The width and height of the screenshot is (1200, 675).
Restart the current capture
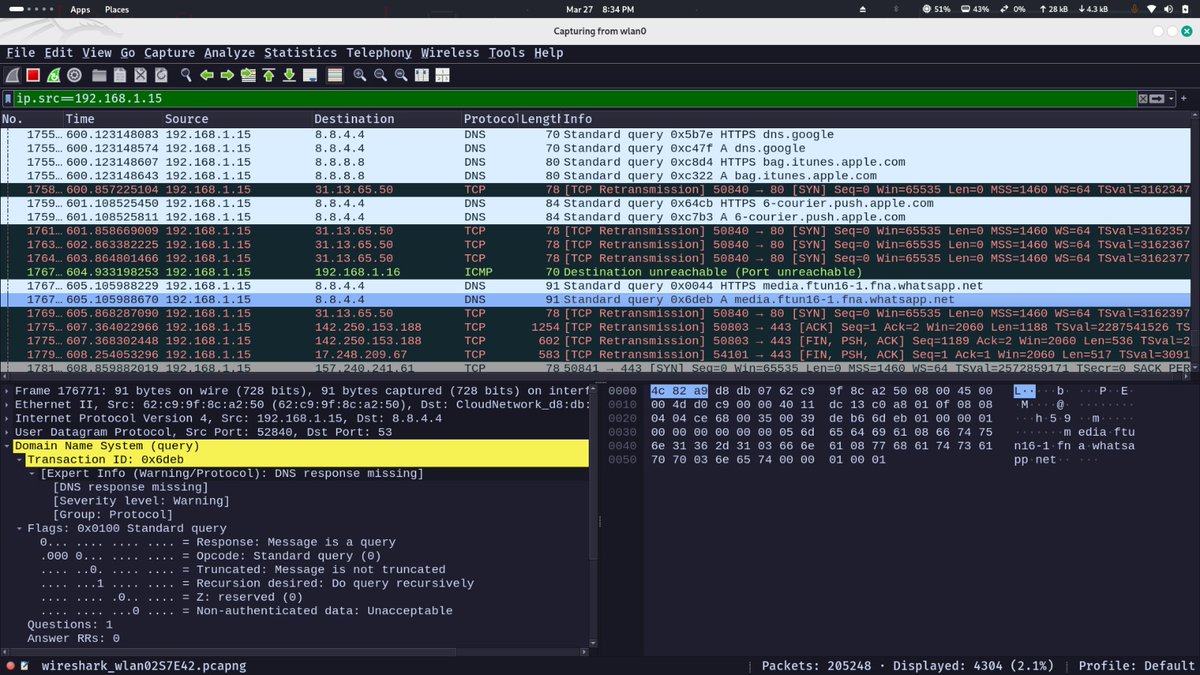point(53,75)
